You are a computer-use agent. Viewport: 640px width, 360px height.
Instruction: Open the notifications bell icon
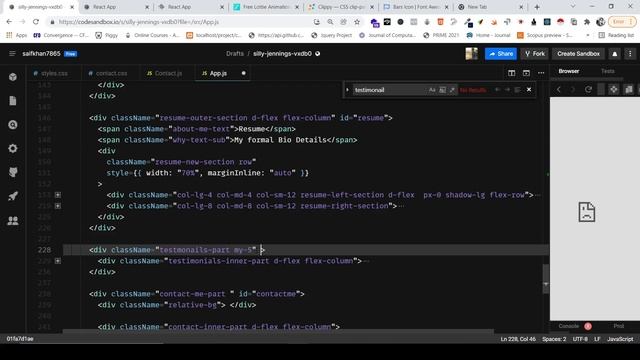pyautogui.click(x=615, y=54)
